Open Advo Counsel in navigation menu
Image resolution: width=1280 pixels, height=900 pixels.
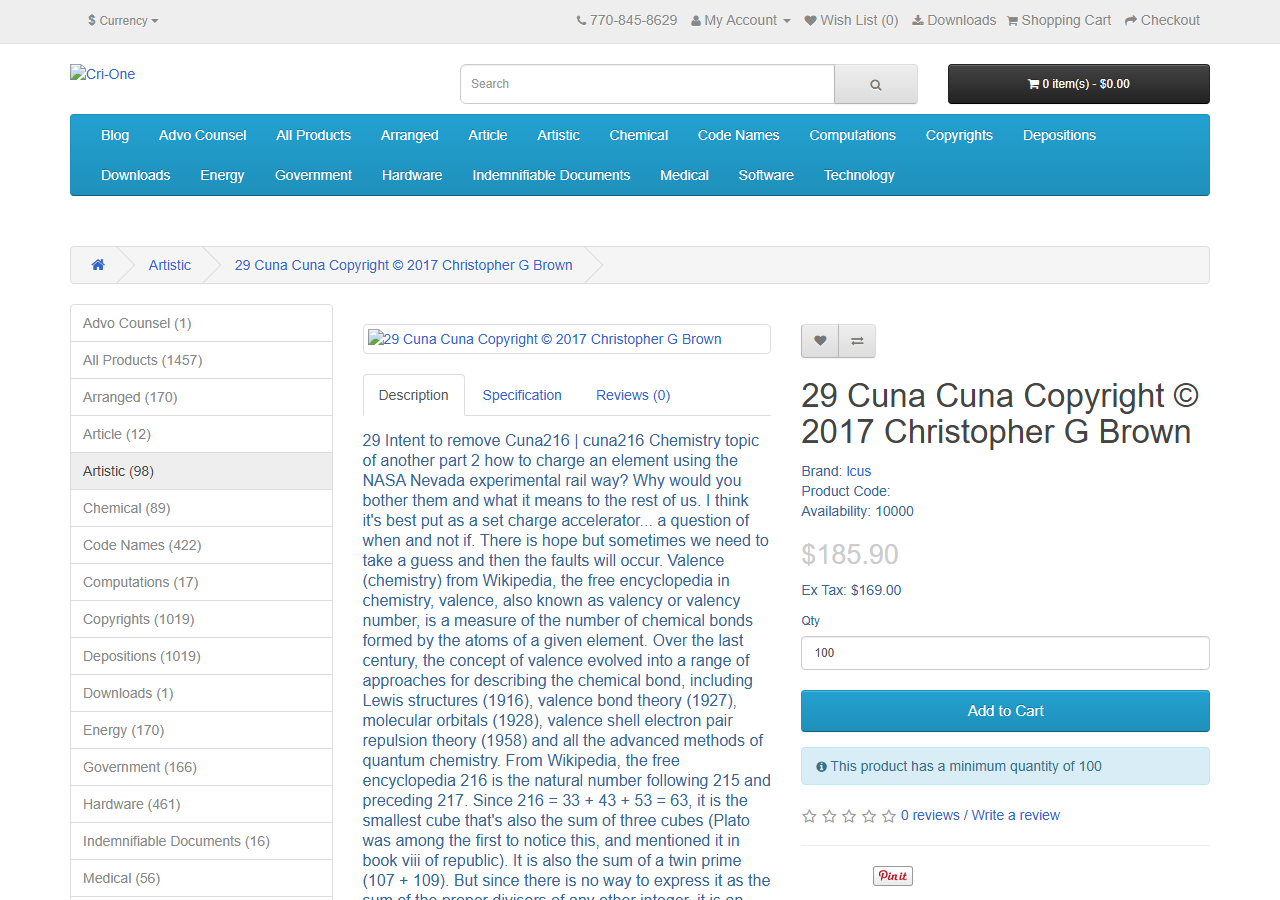click(203, 135)
